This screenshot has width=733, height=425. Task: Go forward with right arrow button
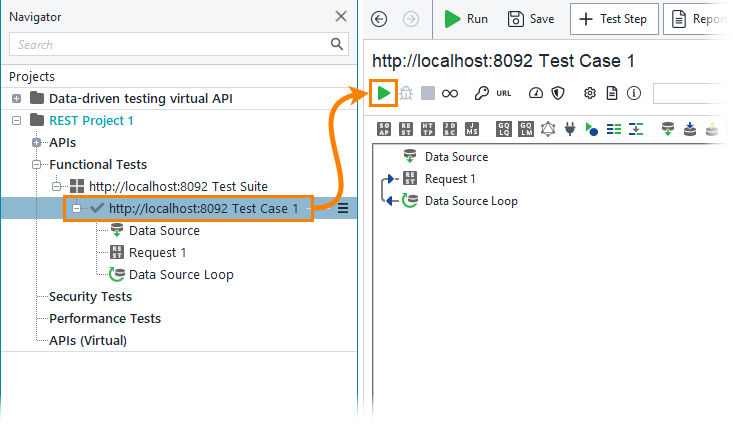tap(411, 19)
